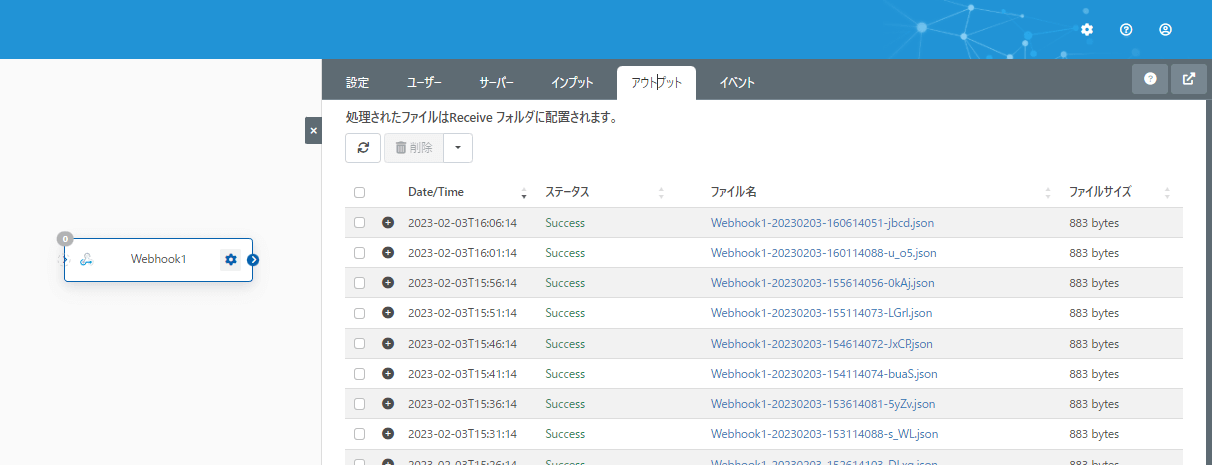This screenshot has width=1212, height=465.
Task: Close the side panel with the X handle
Action: [313, 131]
